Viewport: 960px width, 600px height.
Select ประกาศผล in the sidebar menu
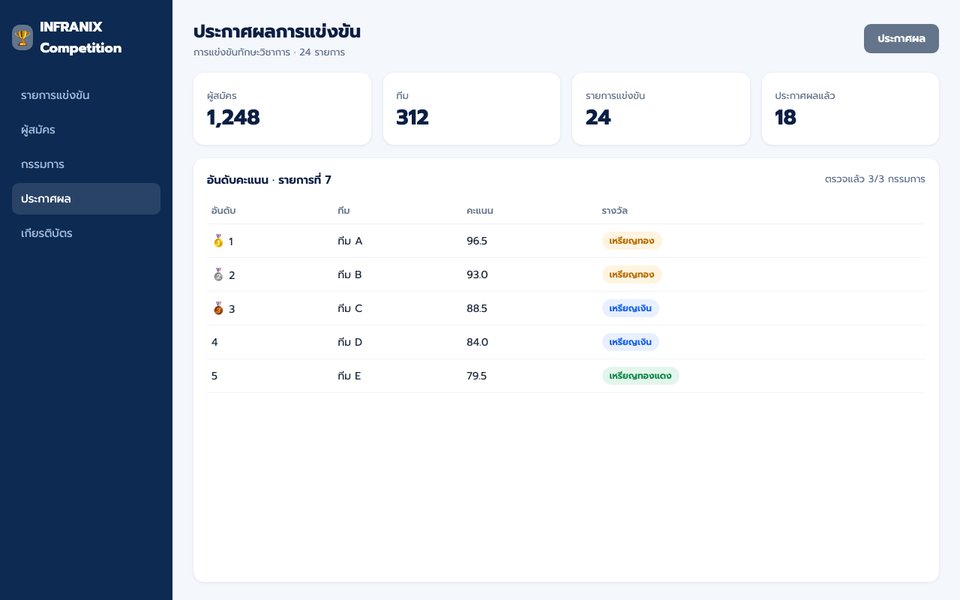click(x=86, y=198)
